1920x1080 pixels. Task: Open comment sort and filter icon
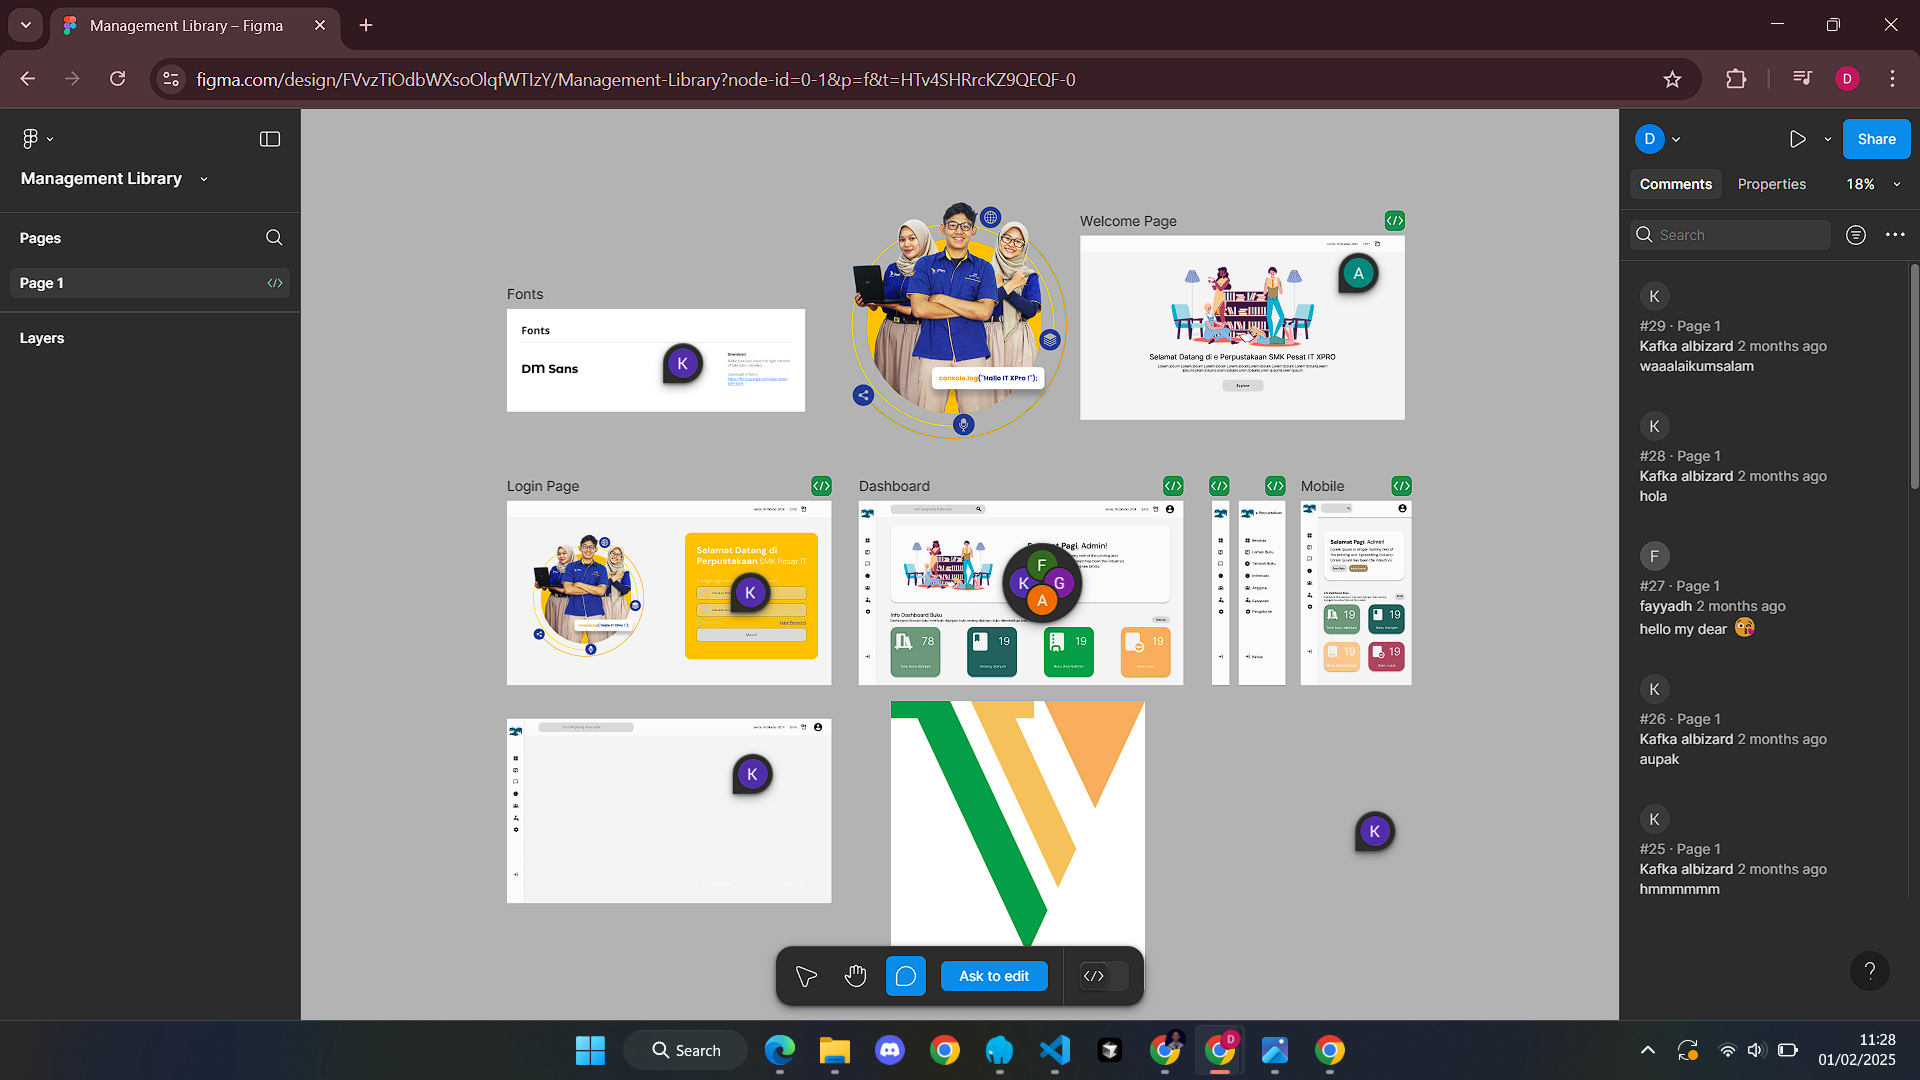coord(1856,235)
